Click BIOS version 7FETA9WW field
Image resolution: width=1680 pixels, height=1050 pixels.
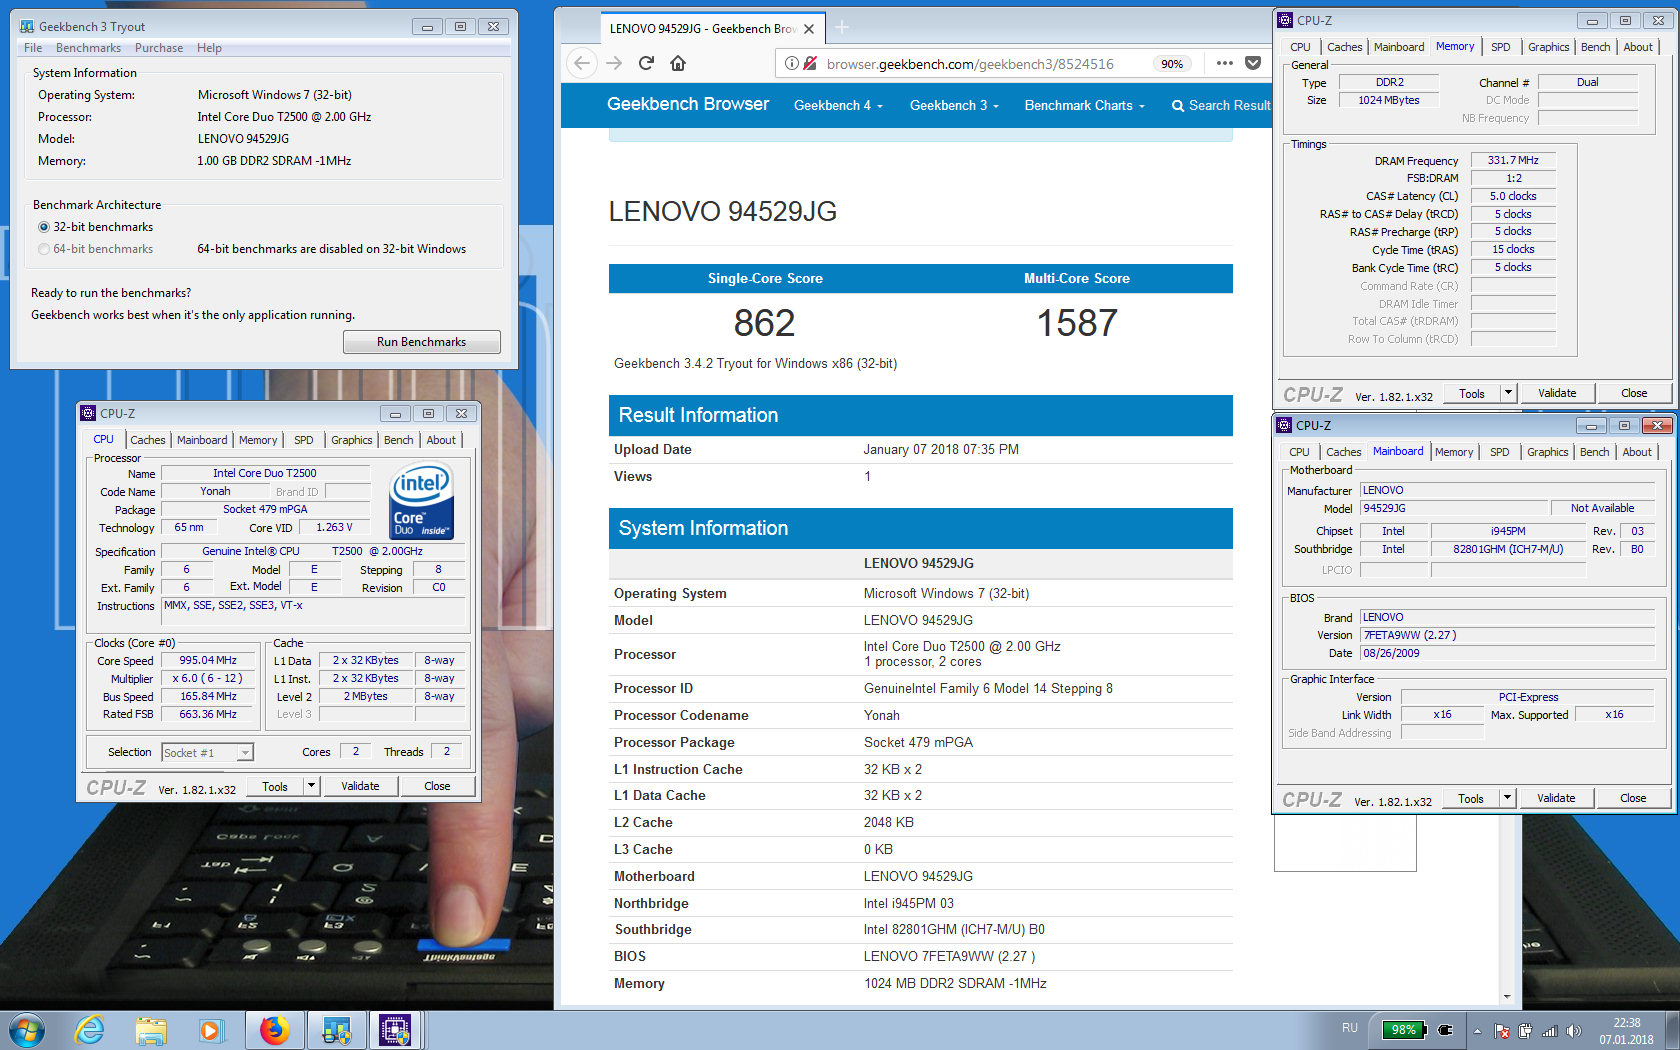click(1506, 635)
